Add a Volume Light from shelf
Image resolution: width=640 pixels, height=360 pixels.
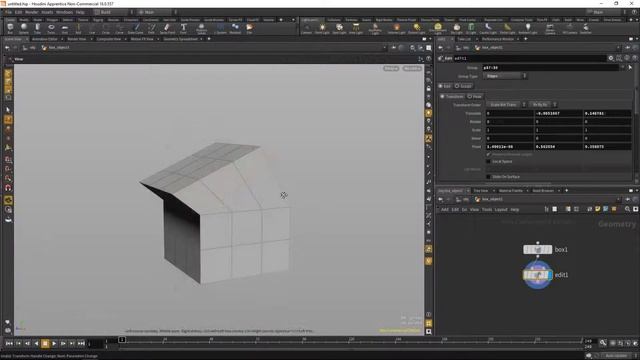pos(396,28)
